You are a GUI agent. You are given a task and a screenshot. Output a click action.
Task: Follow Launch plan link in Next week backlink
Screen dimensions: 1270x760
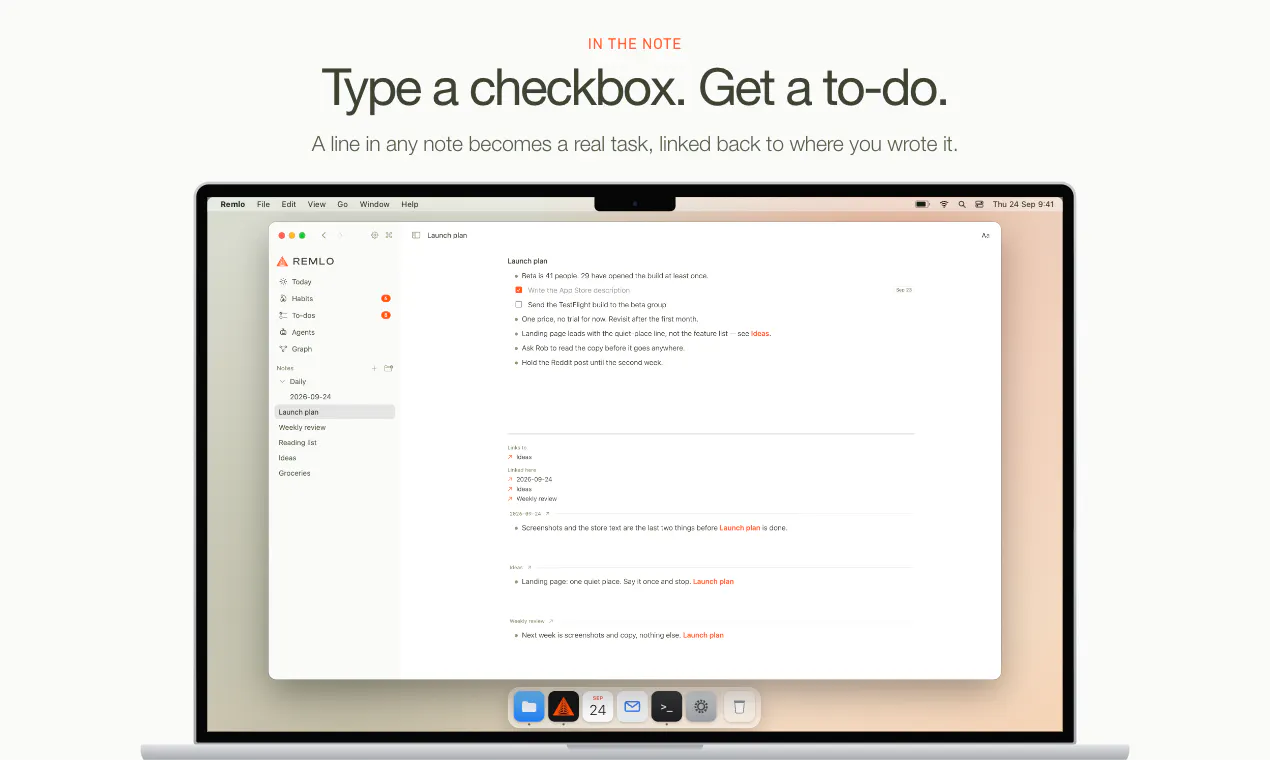click(x=703, y=635)
